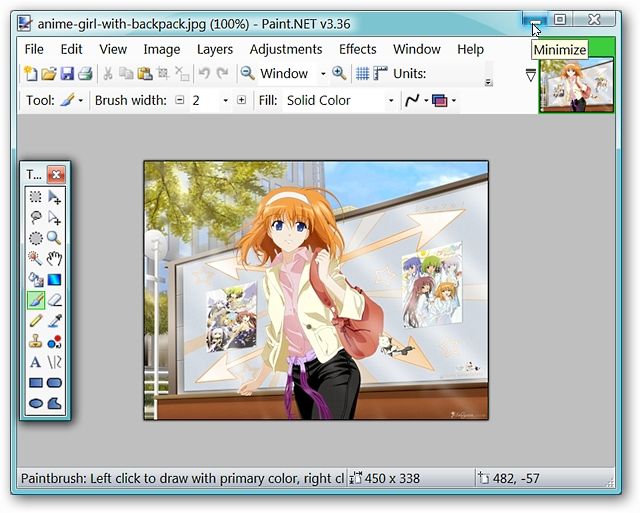This screenshot has width=640, height=513.
Task: Select the Magic Wand tool
Action: click(x=36, y=259)
